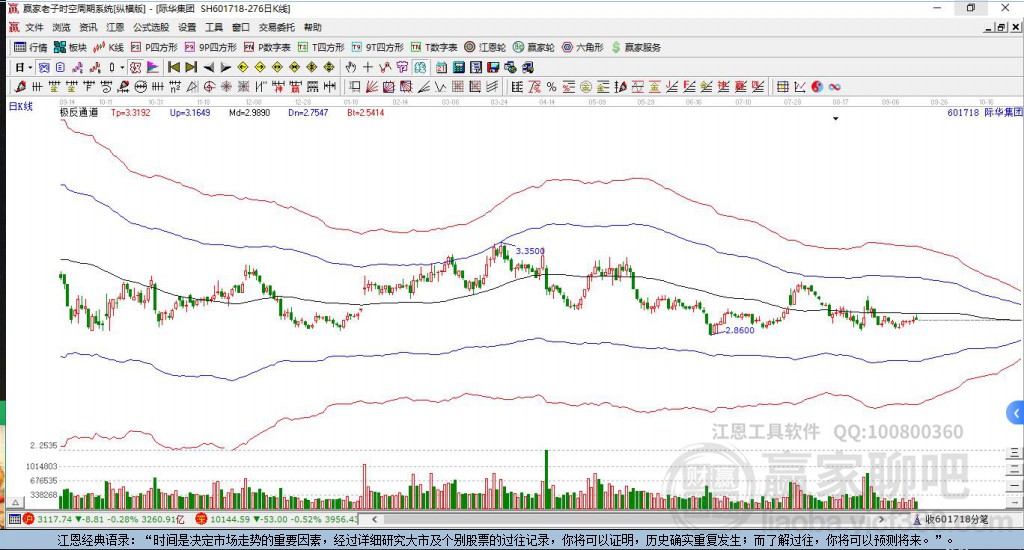
Task: Click the 行情 toolbar button
Action: coord(31,47)
